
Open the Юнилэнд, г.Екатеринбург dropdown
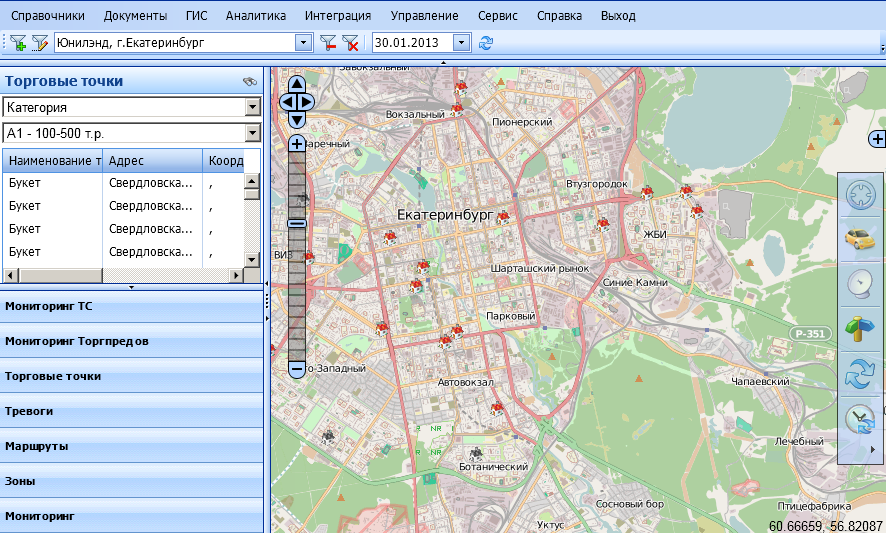pyautogui.click(x=303, y=43)
